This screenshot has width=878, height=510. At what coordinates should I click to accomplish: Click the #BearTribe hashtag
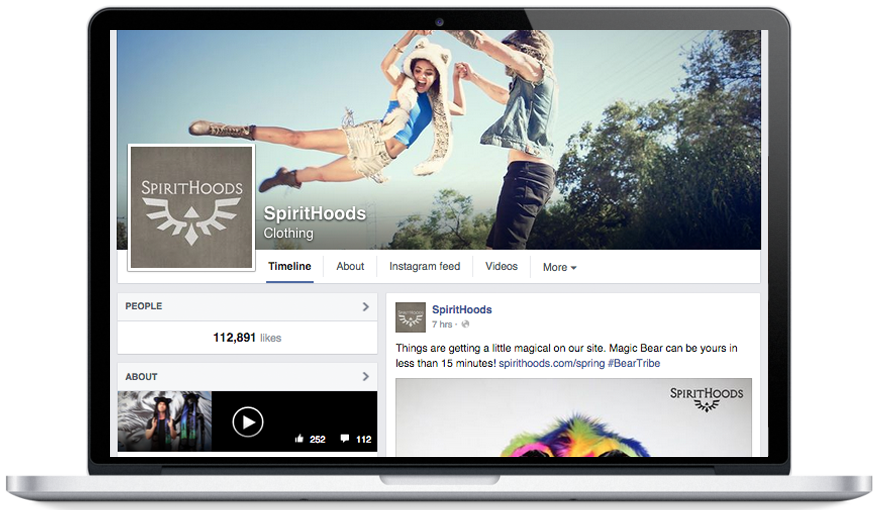tap(634, 363)
